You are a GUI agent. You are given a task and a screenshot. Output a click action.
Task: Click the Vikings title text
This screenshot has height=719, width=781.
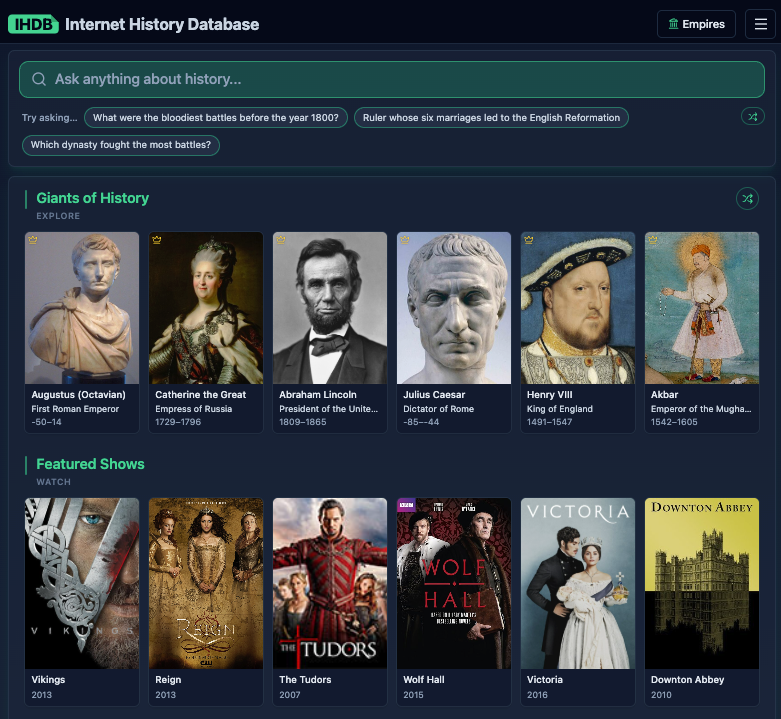point(48,680)
